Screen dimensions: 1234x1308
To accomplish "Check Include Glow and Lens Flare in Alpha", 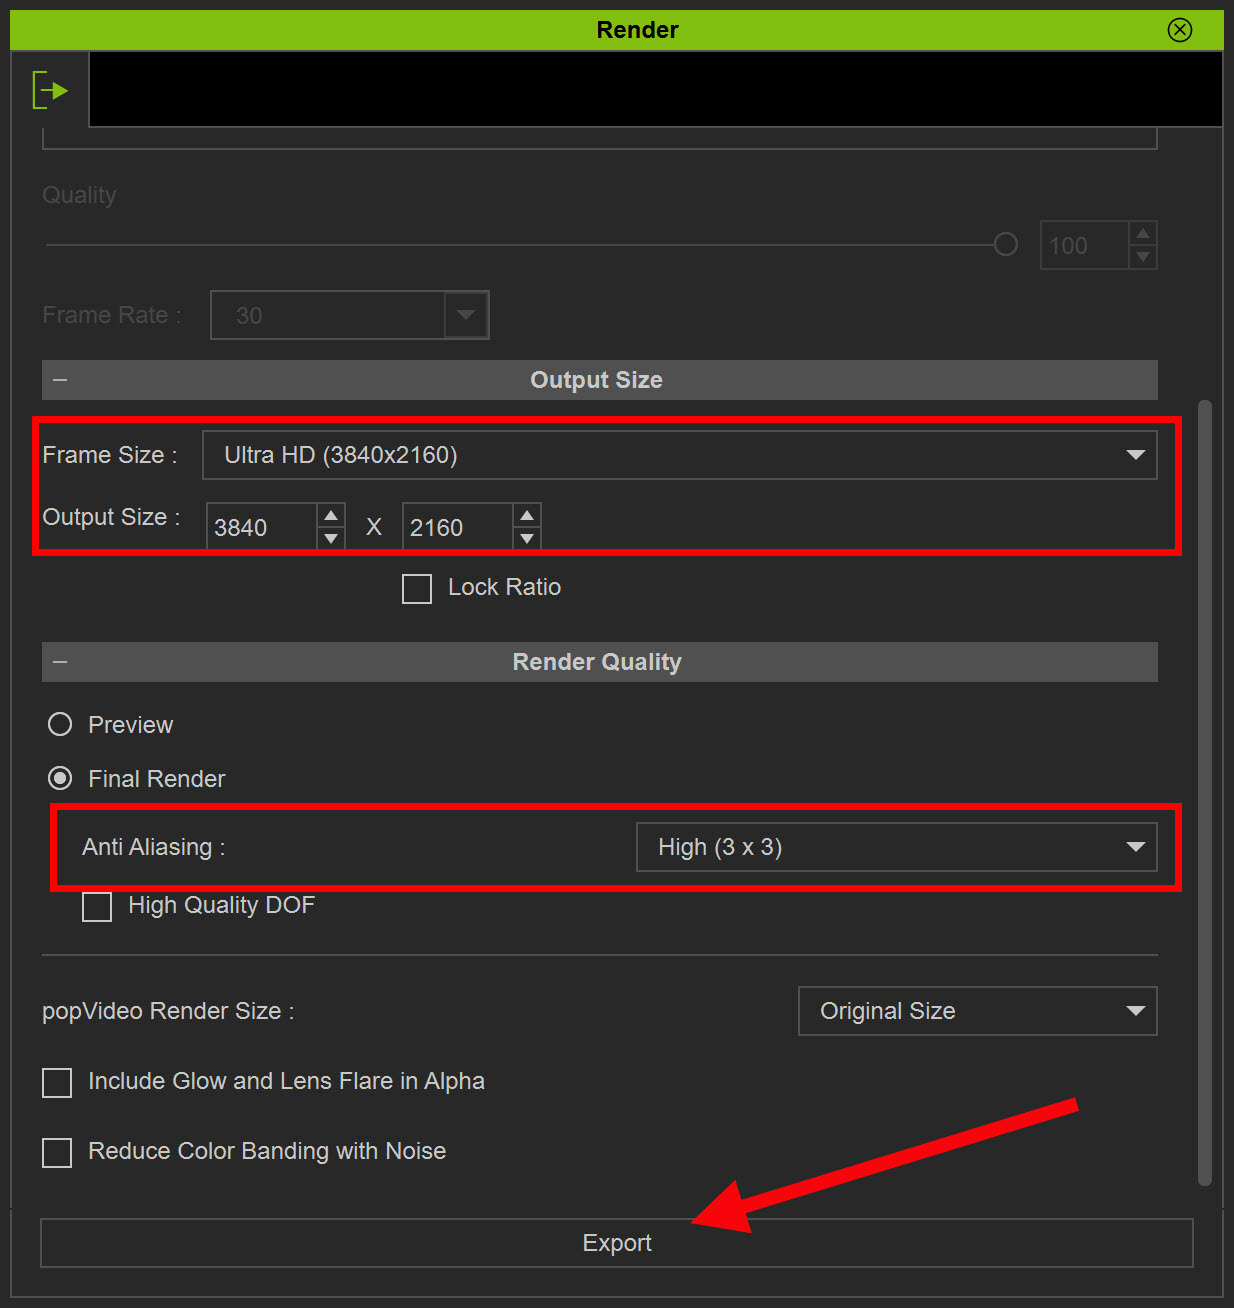I will [x=57, y=1083].
